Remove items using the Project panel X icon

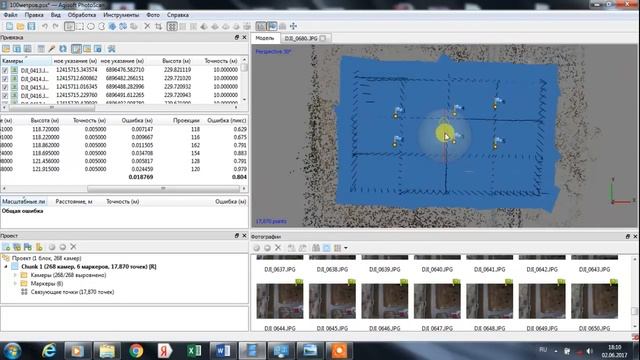click(x=73, y=247)
